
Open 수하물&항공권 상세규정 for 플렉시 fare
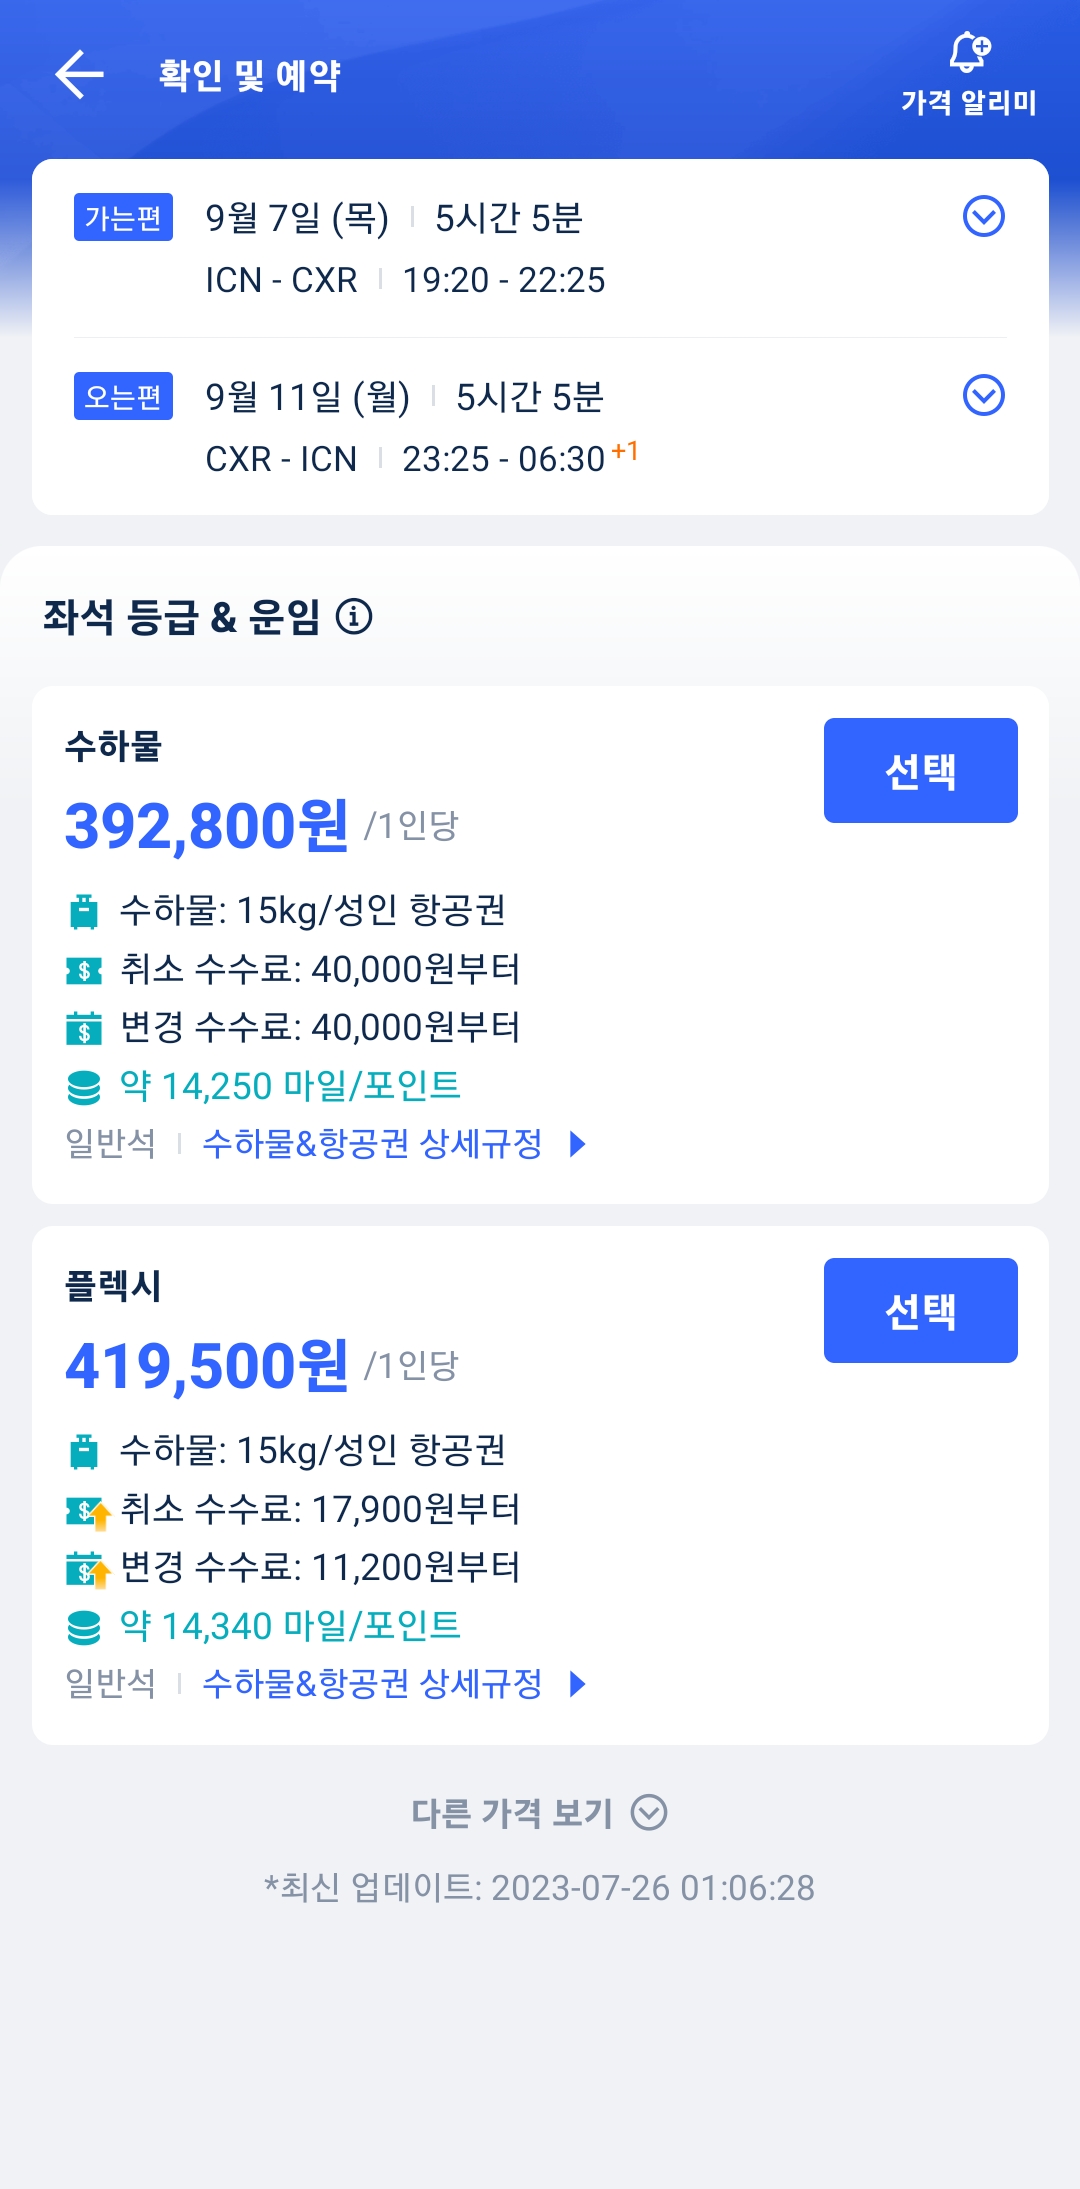(x=393, y=1684)
